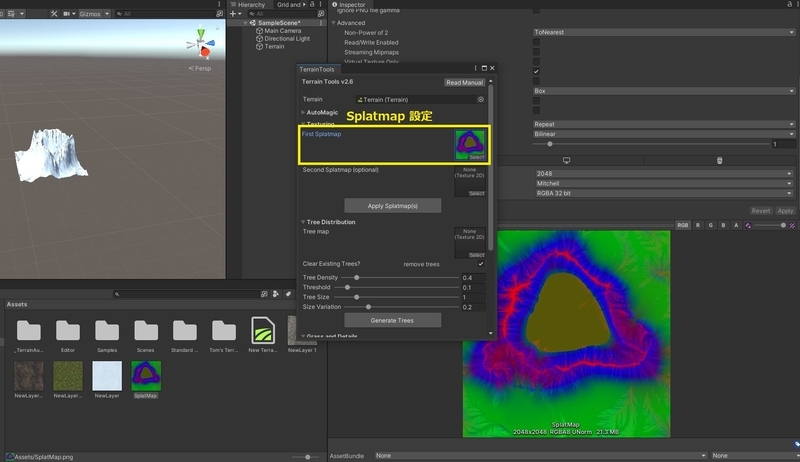Show the RGB preview channel
Viewport: 800px width, 462px height.
(x=683, y=225)
